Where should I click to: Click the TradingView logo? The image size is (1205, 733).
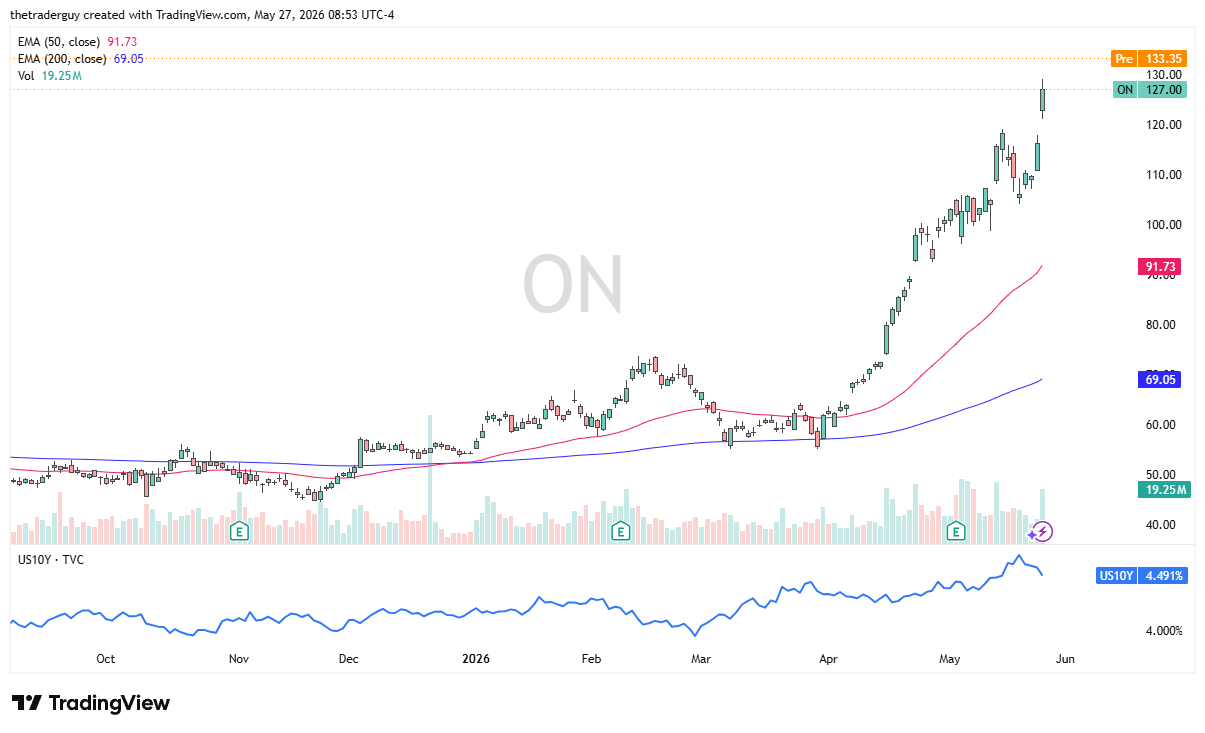click(91, 703)
